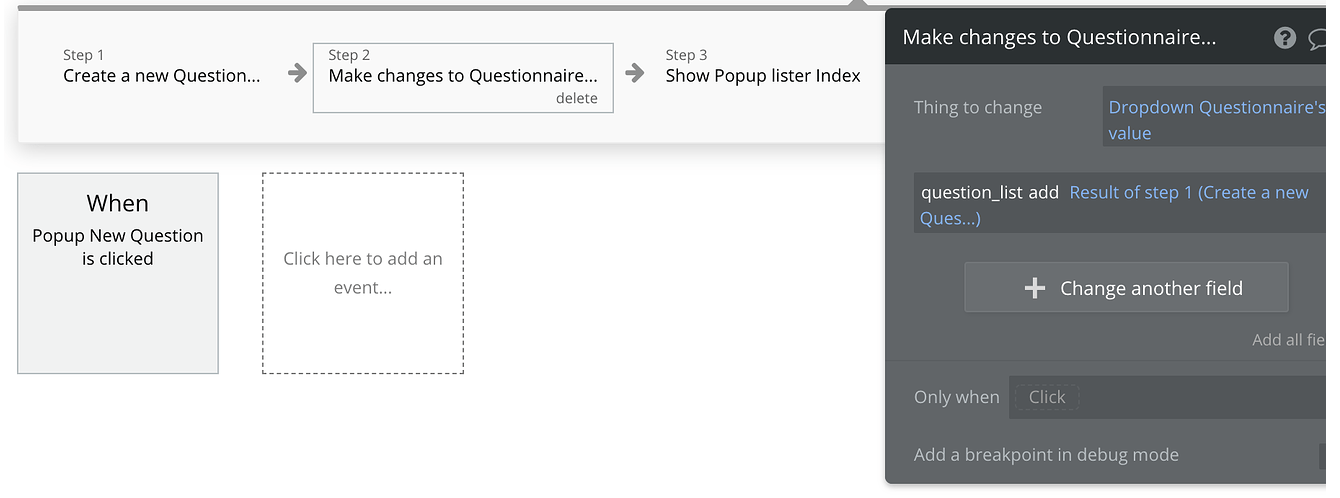This screenshot has width=1340, height=498.
Task: Select Step 2 Make changes to Questionnaire
Action: point(462,75)
